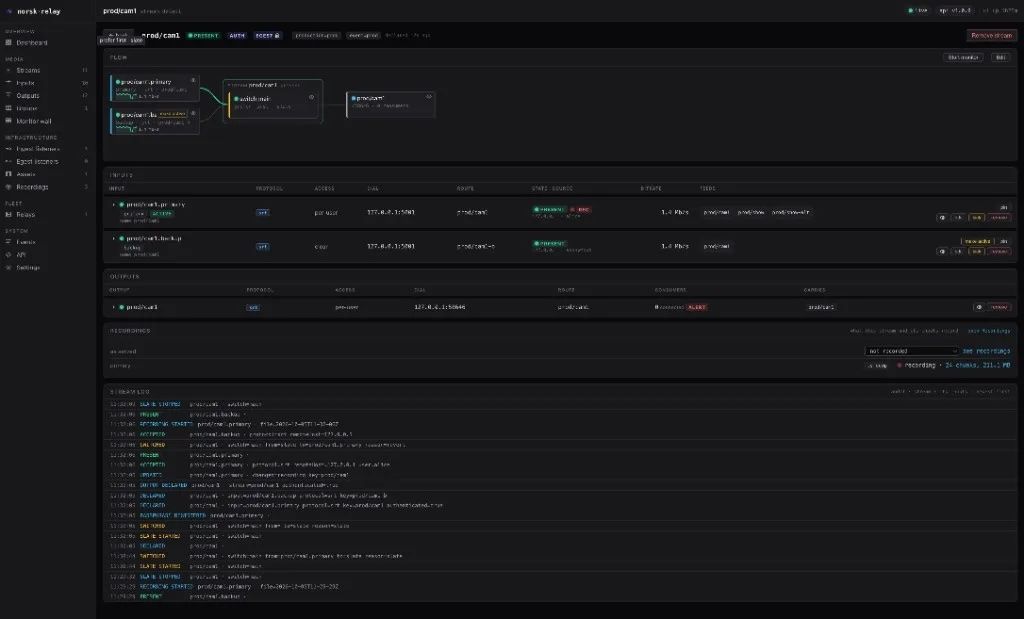Screen dimensions: 1024x619
Task: Click the Dashboard icon in the sidebar
Action: (8, 42)
